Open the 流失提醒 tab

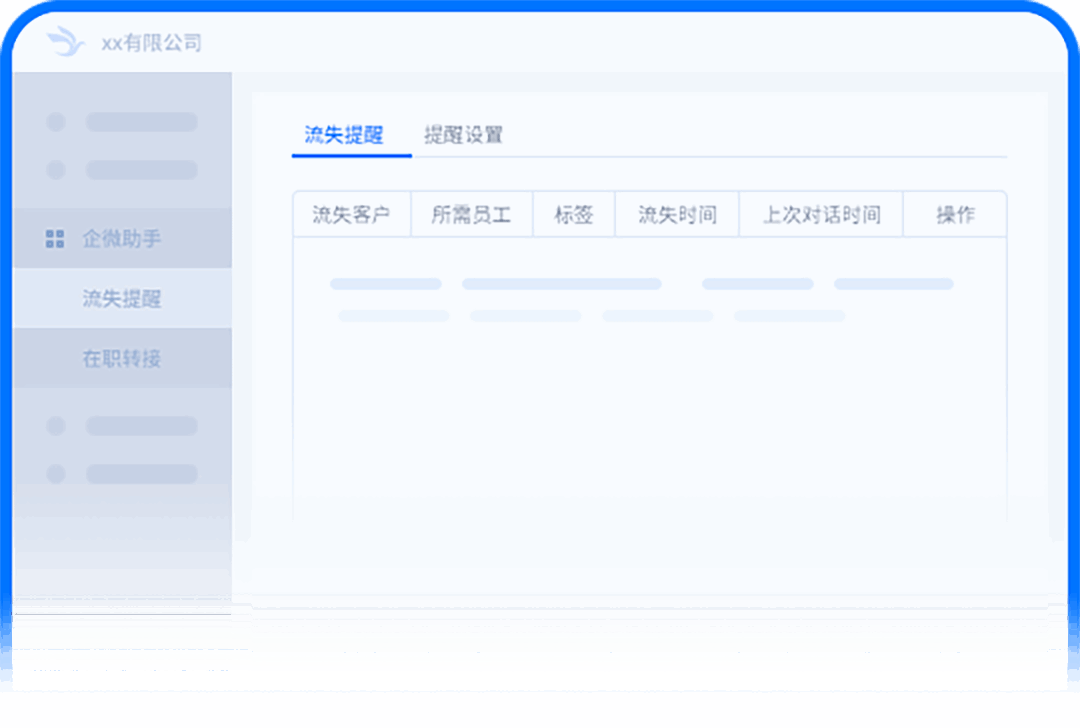point(344,136)
